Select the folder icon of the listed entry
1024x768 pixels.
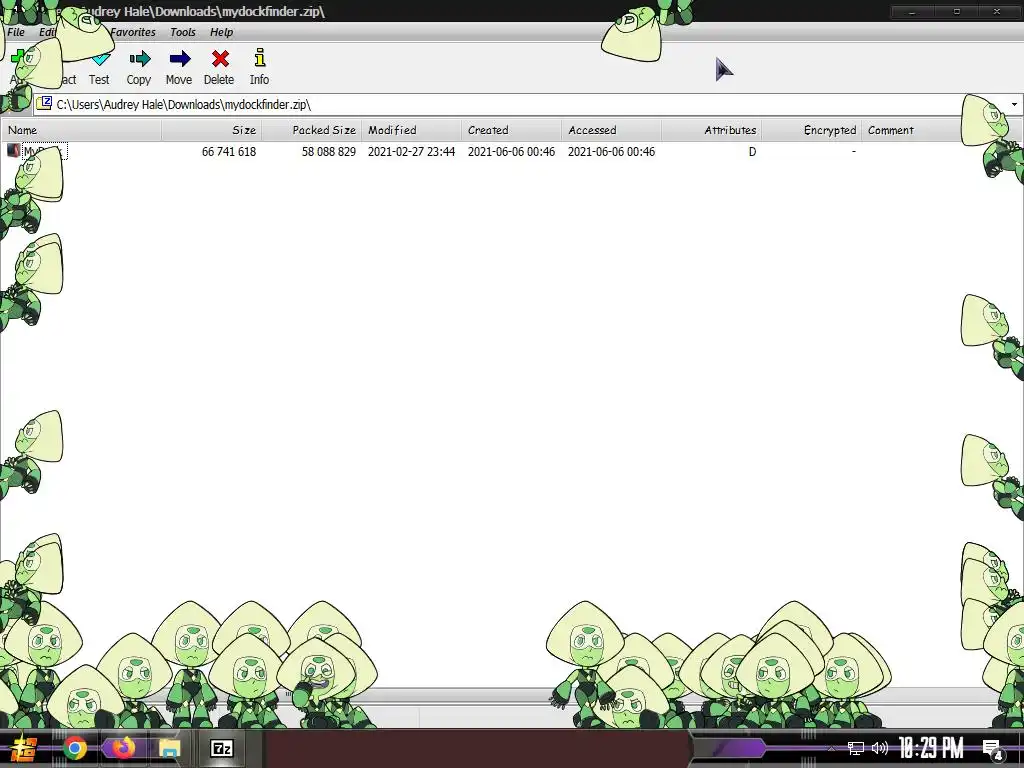pyautogui.click(x=13, y=151)
